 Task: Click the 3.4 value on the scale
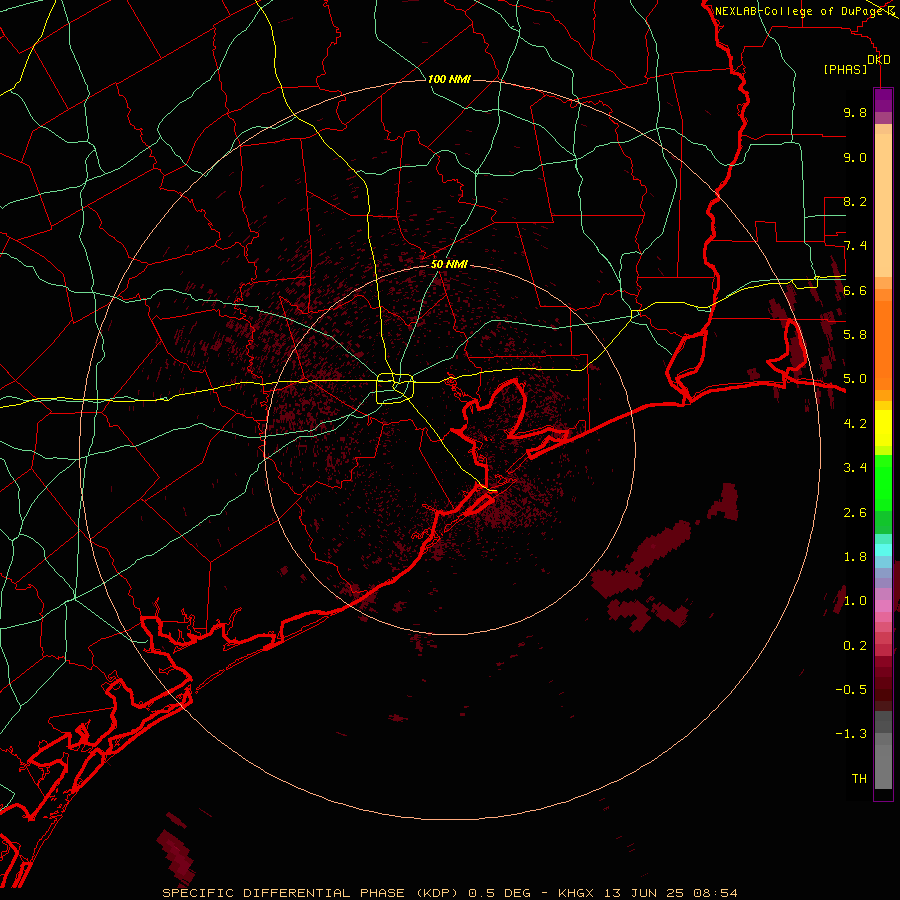pos(855,468)
